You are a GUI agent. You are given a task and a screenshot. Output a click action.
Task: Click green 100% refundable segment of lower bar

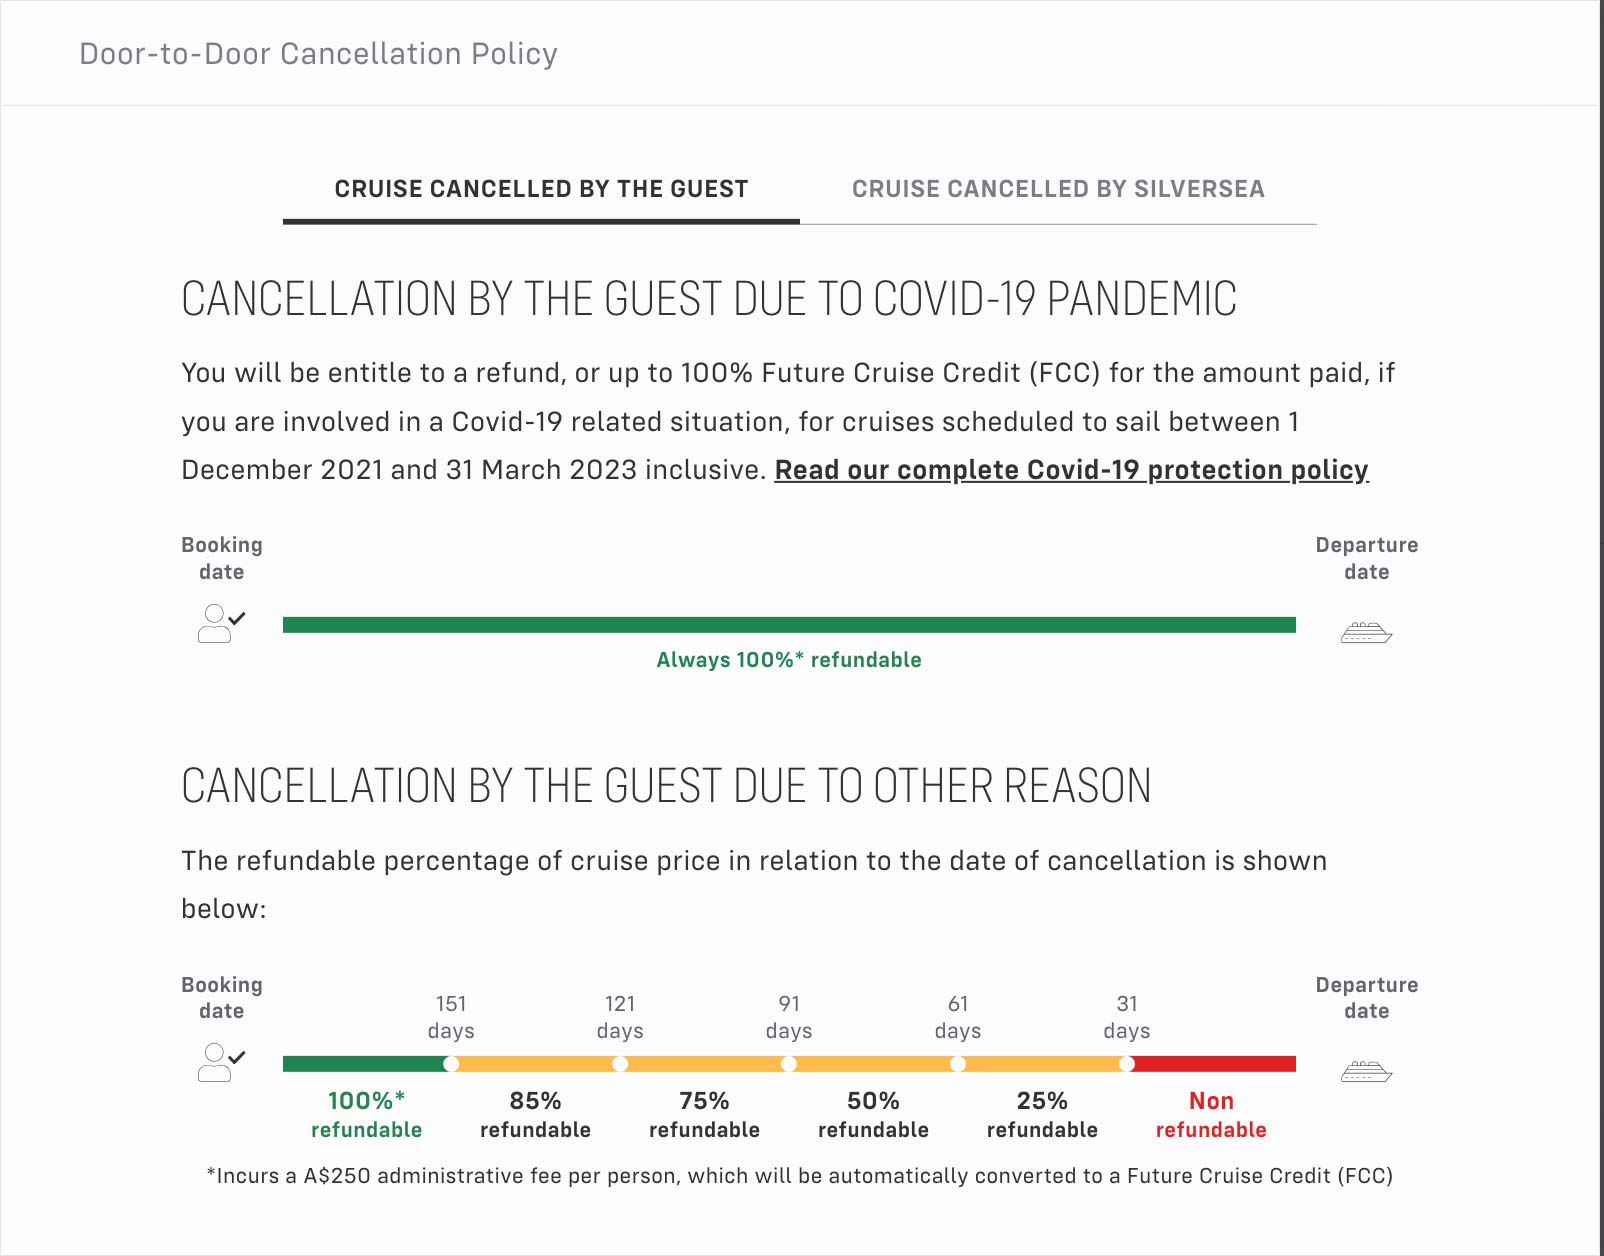365,1064
